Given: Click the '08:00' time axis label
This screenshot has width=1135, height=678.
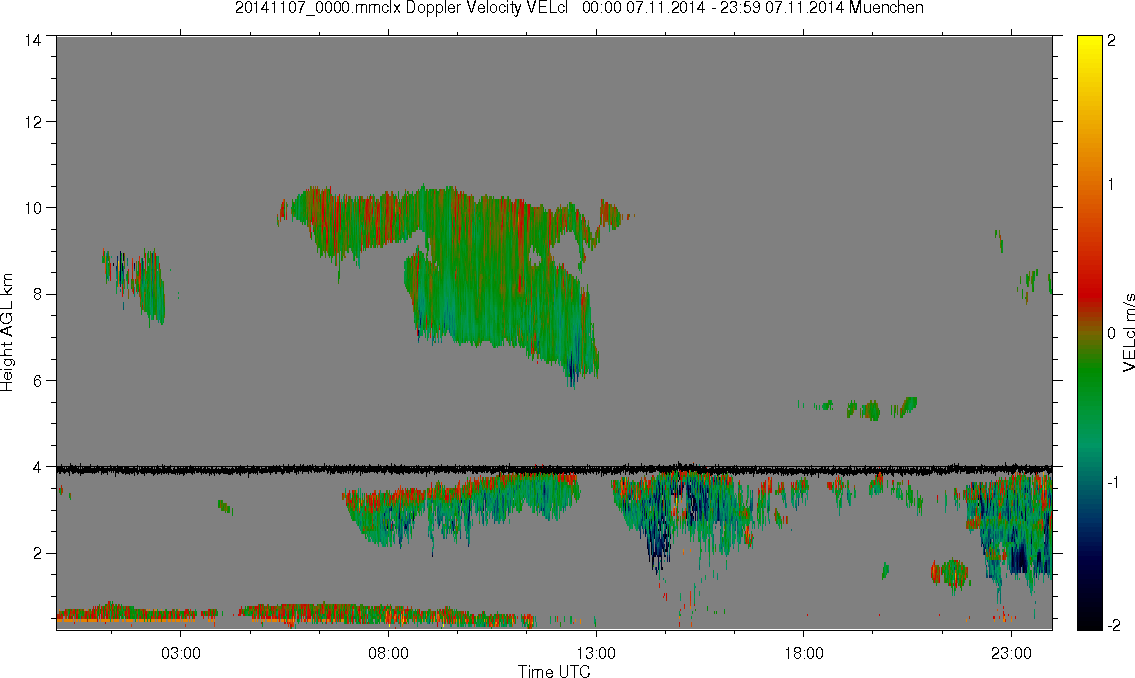Looking at the screenshot, I should [x=388, y=653].
